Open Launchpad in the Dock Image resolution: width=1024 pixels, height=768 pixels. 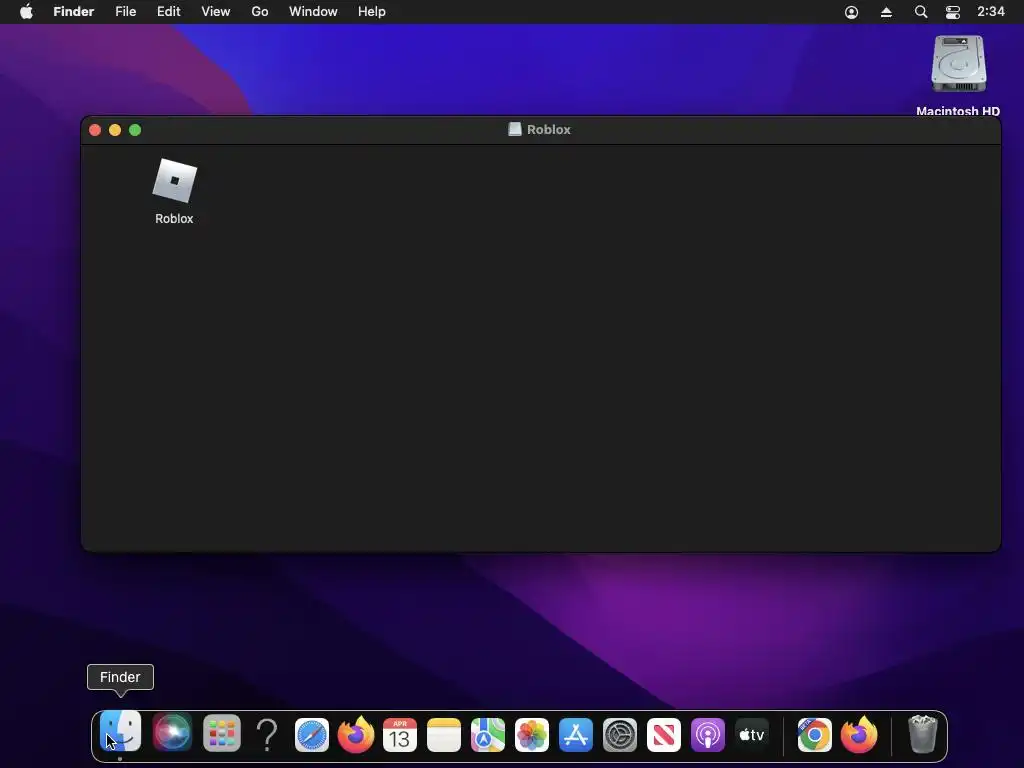pos(222,734)
